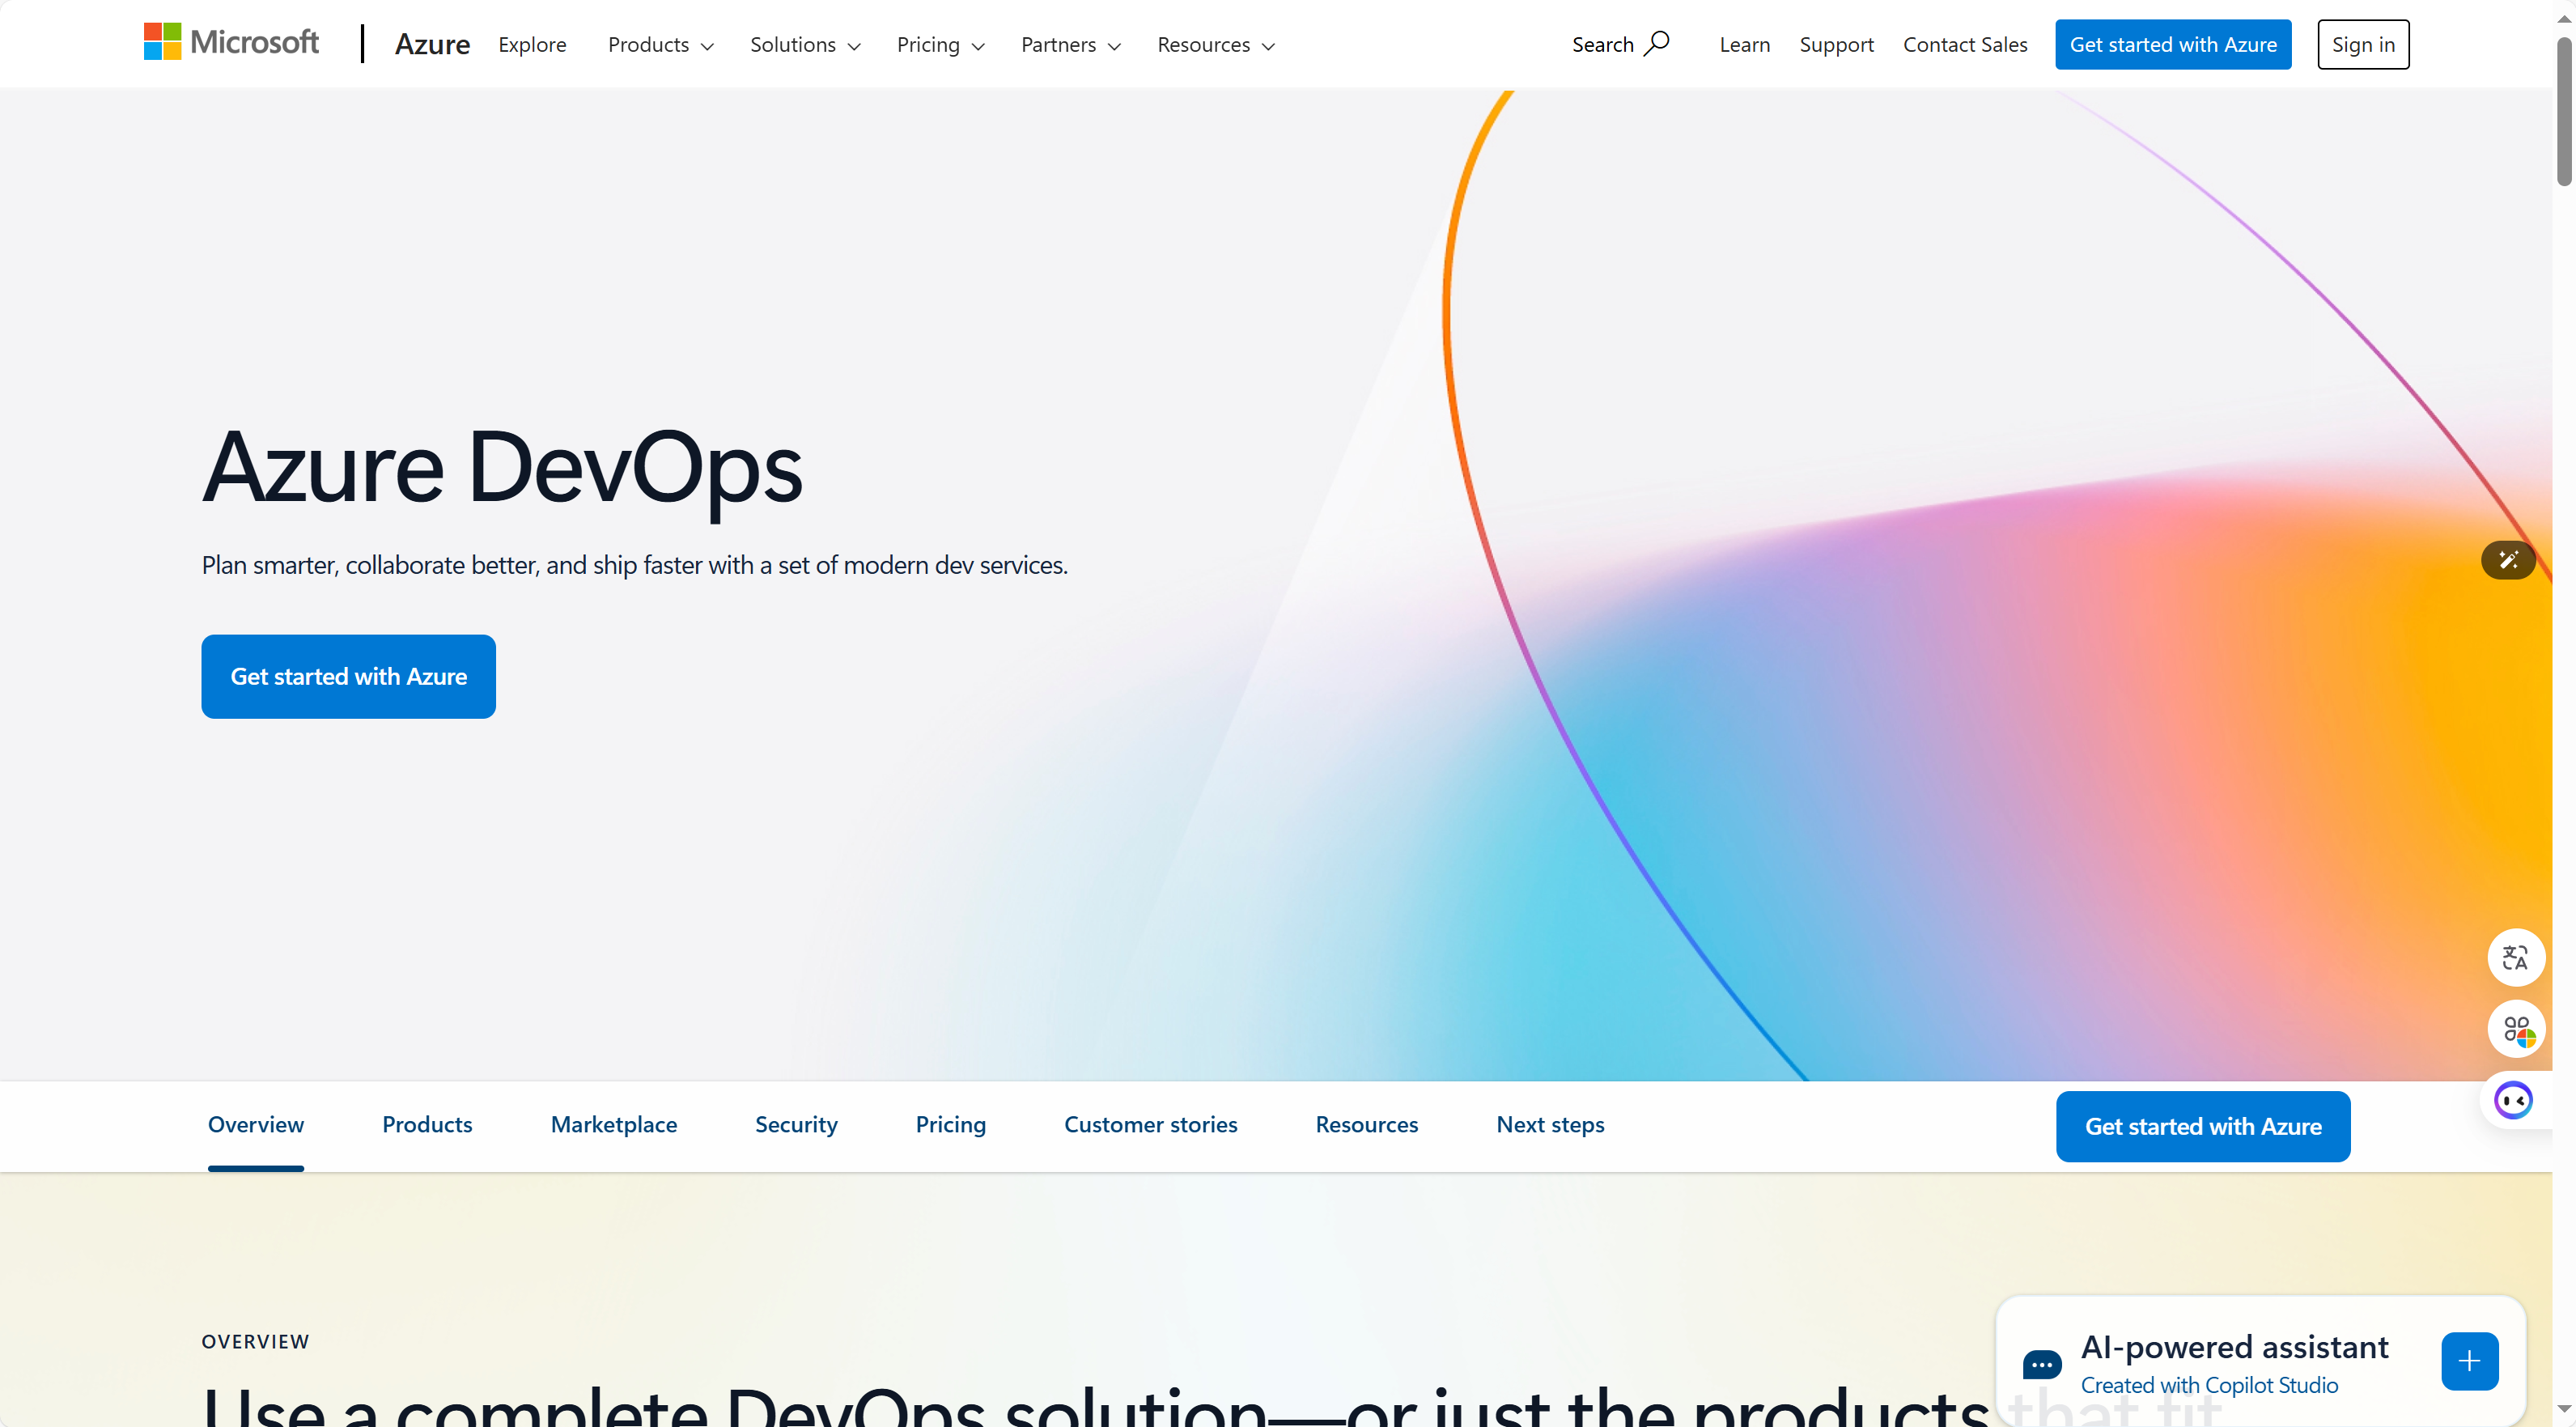Open the Pricing dropdown in top nav
The width and height of the screenshot is (2576, 1427).
(940, 45)
